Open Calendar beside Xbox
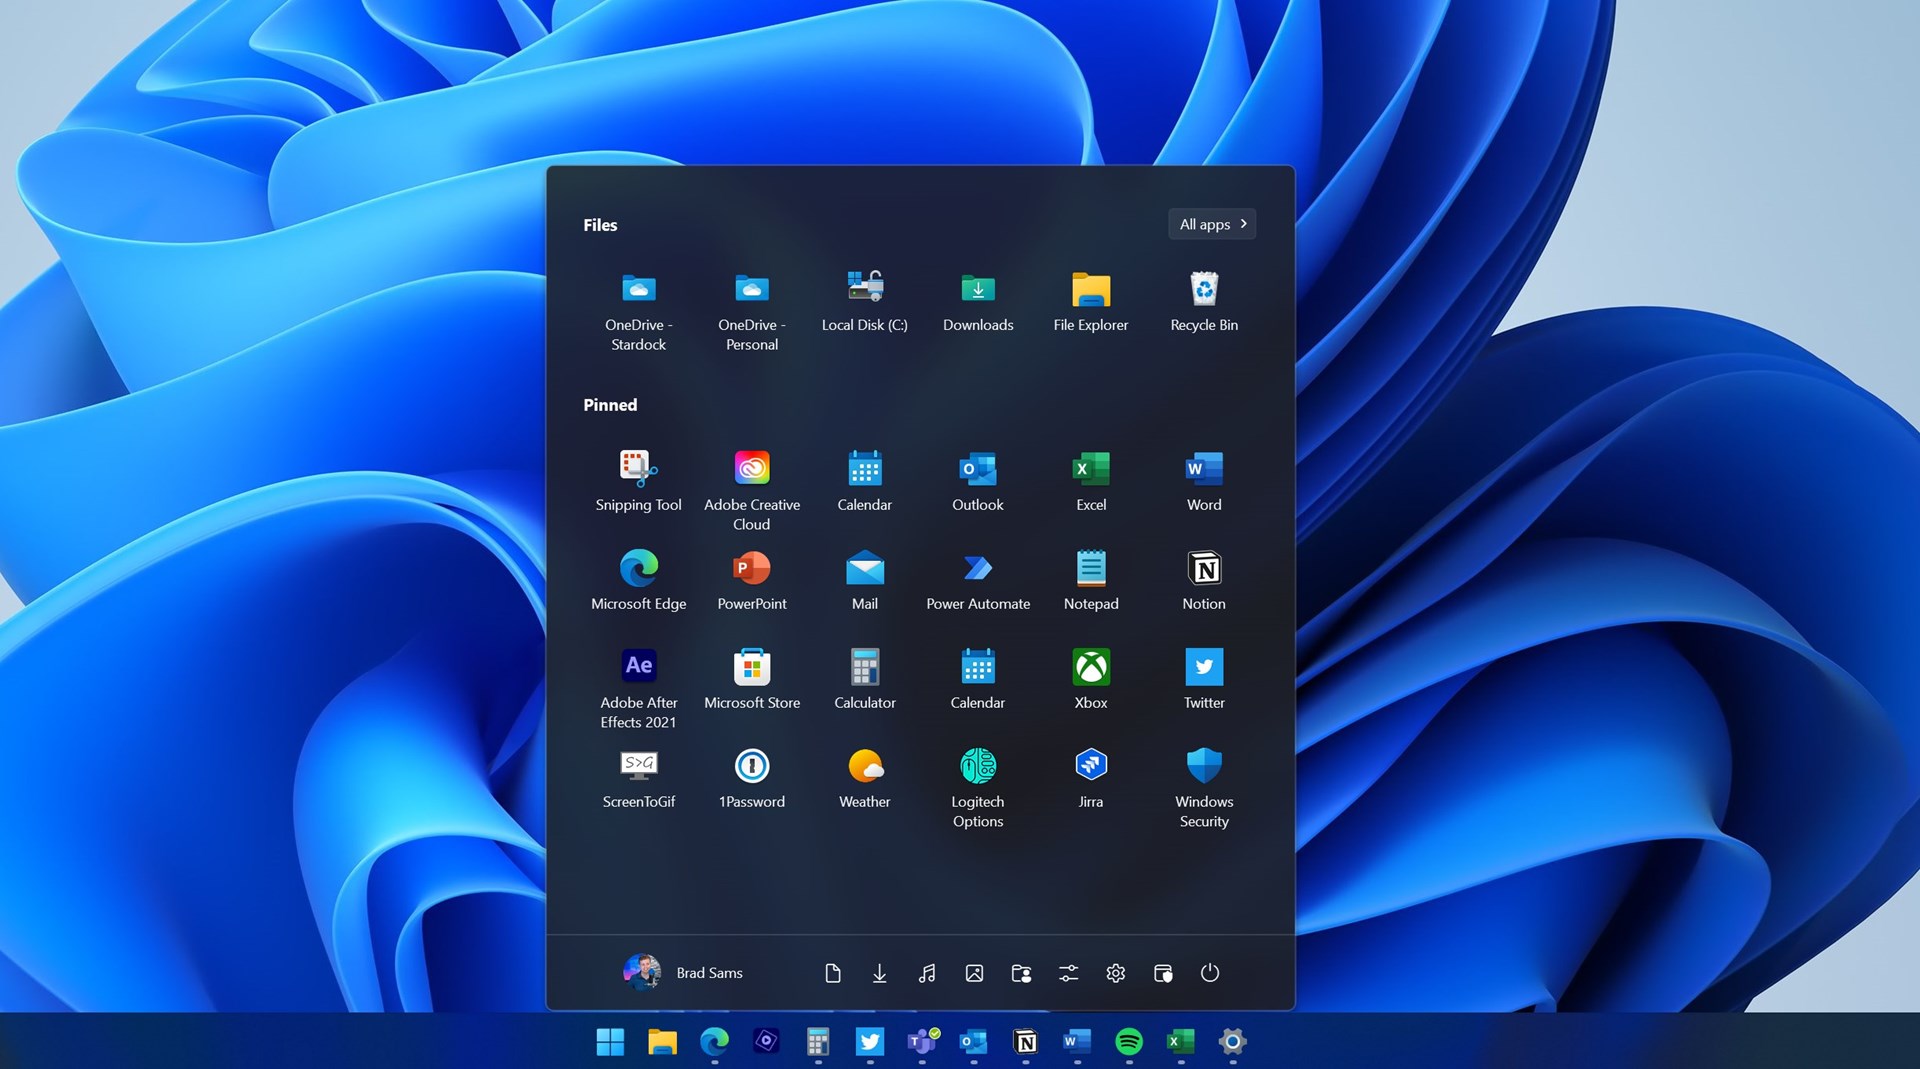Viewport: 1920px width, 1069px height. point(978,679)
